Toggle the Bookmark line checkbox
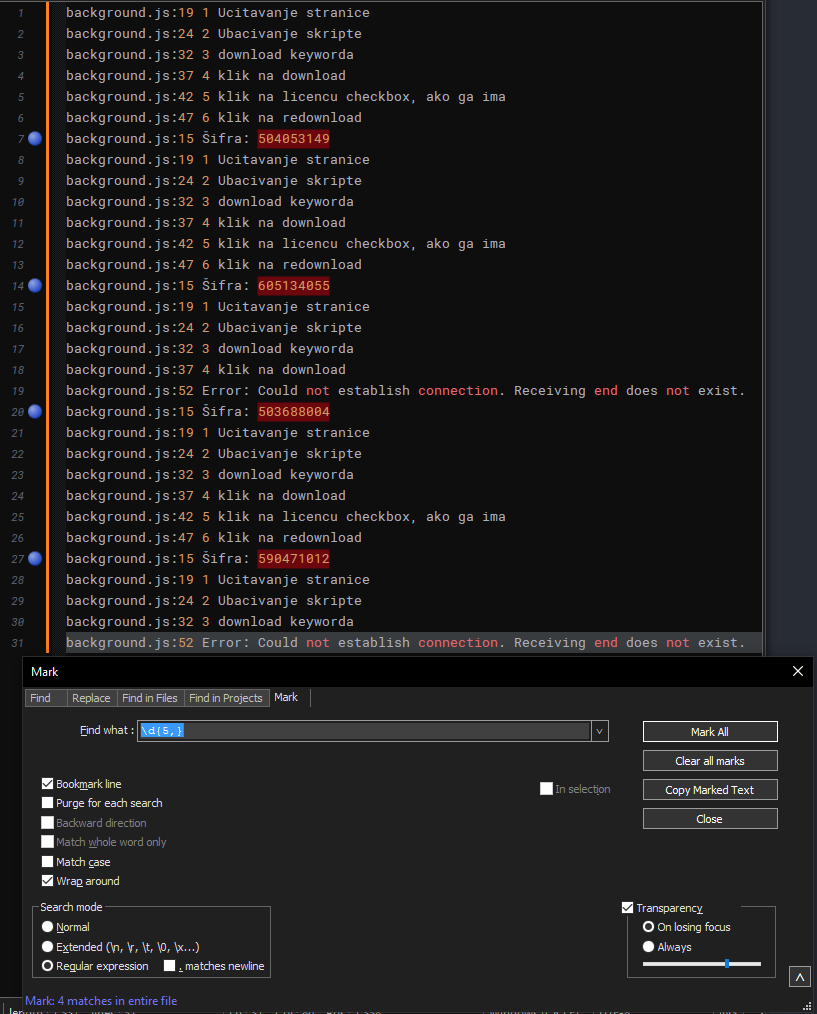 (47, 784)
